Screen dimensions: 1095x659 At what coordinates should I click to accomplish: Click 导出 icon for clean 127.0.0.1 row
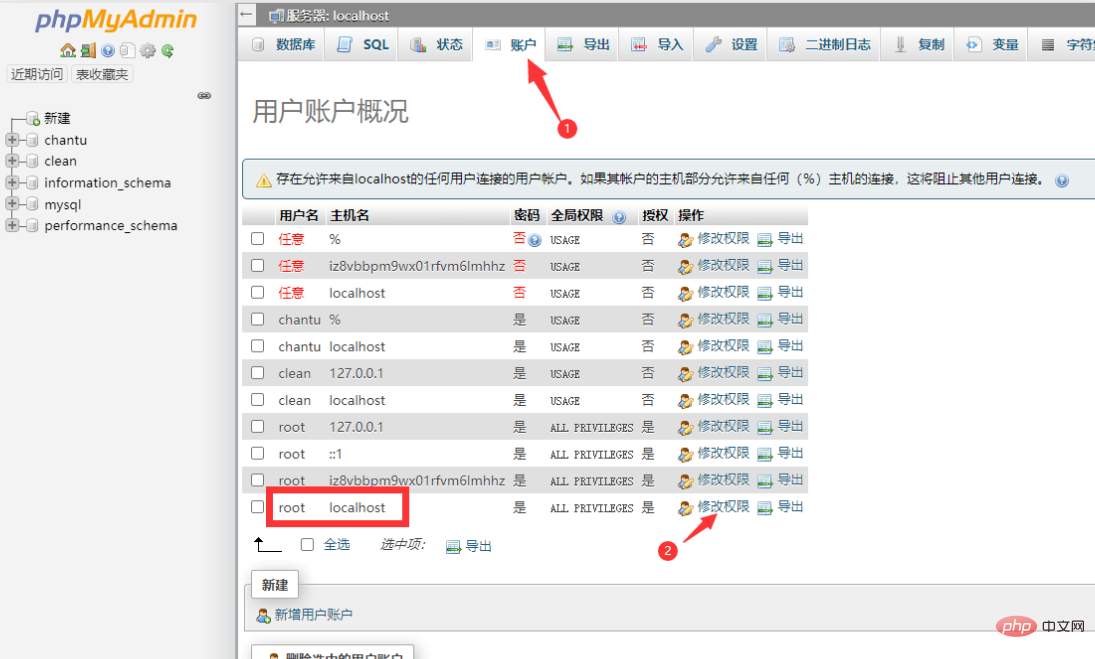coord(765,374)
